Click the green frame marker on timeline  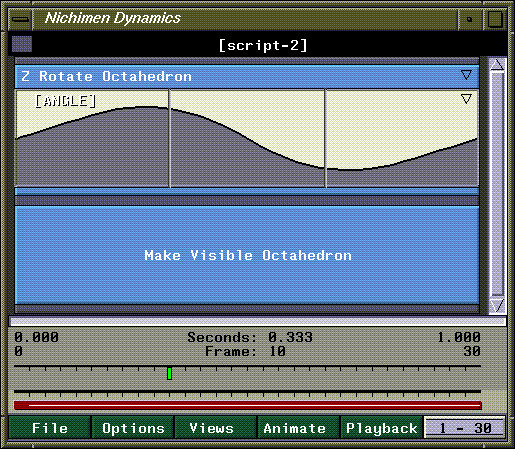[169, 373]
